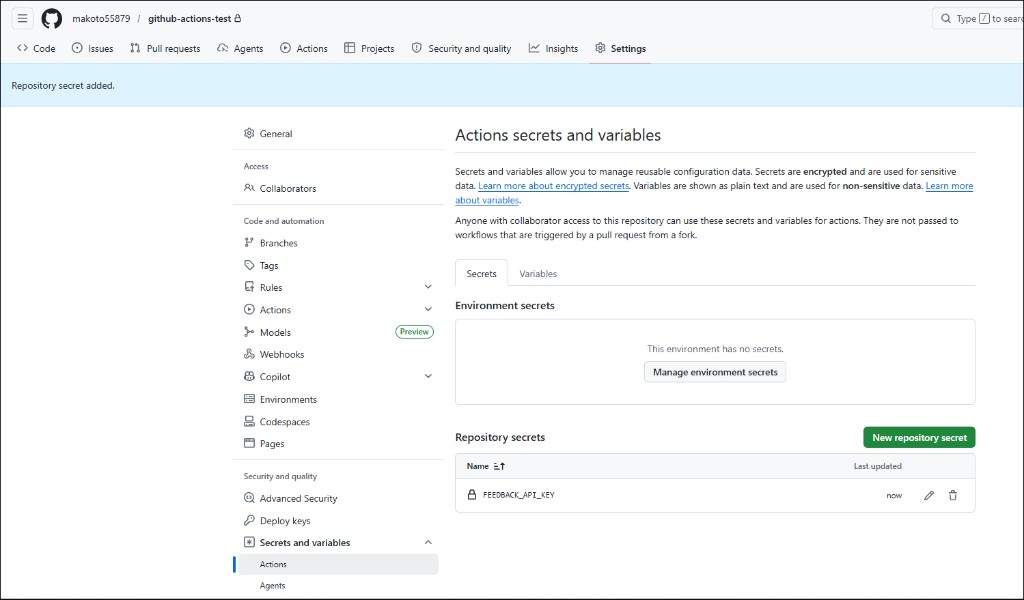This screenshot has width=1024, height=600.
Task: Click the Deploy keys key icon
Action: (249, 520)
